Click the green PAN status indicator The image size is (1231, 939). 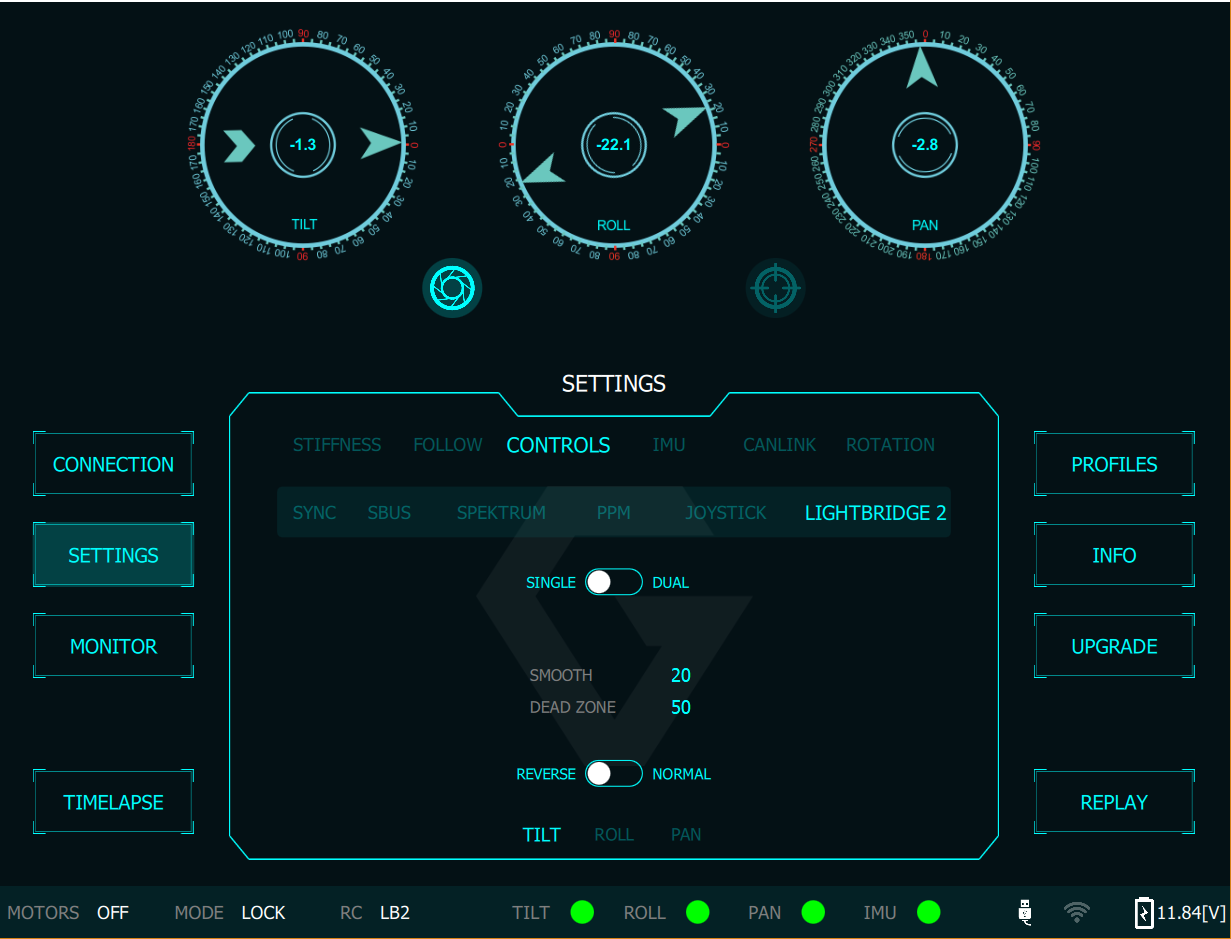click(813, 912)
